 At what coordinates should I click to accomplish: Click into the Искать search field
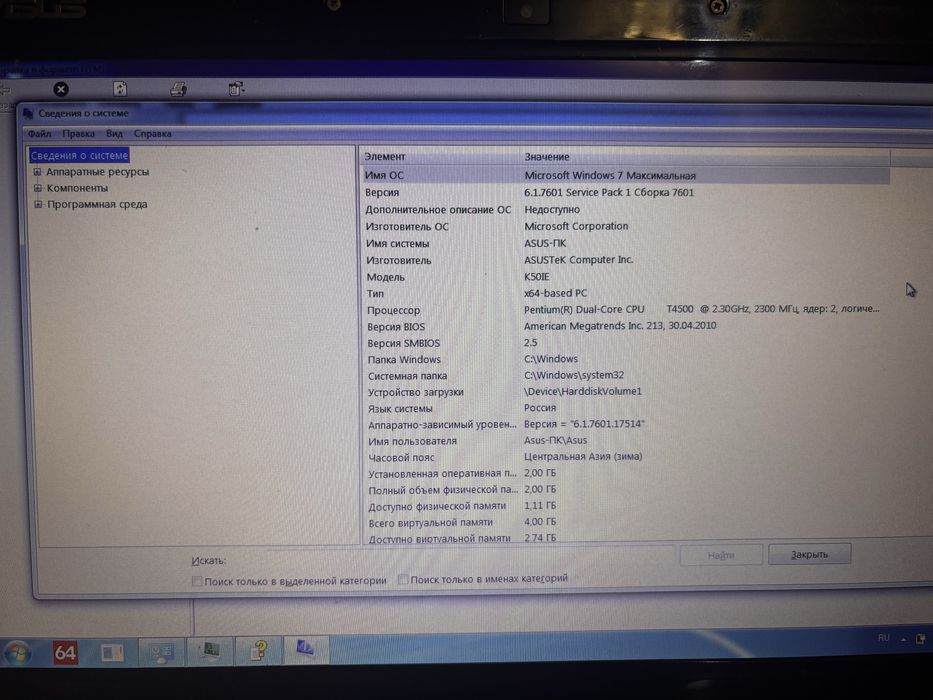[x=452, y=558]
